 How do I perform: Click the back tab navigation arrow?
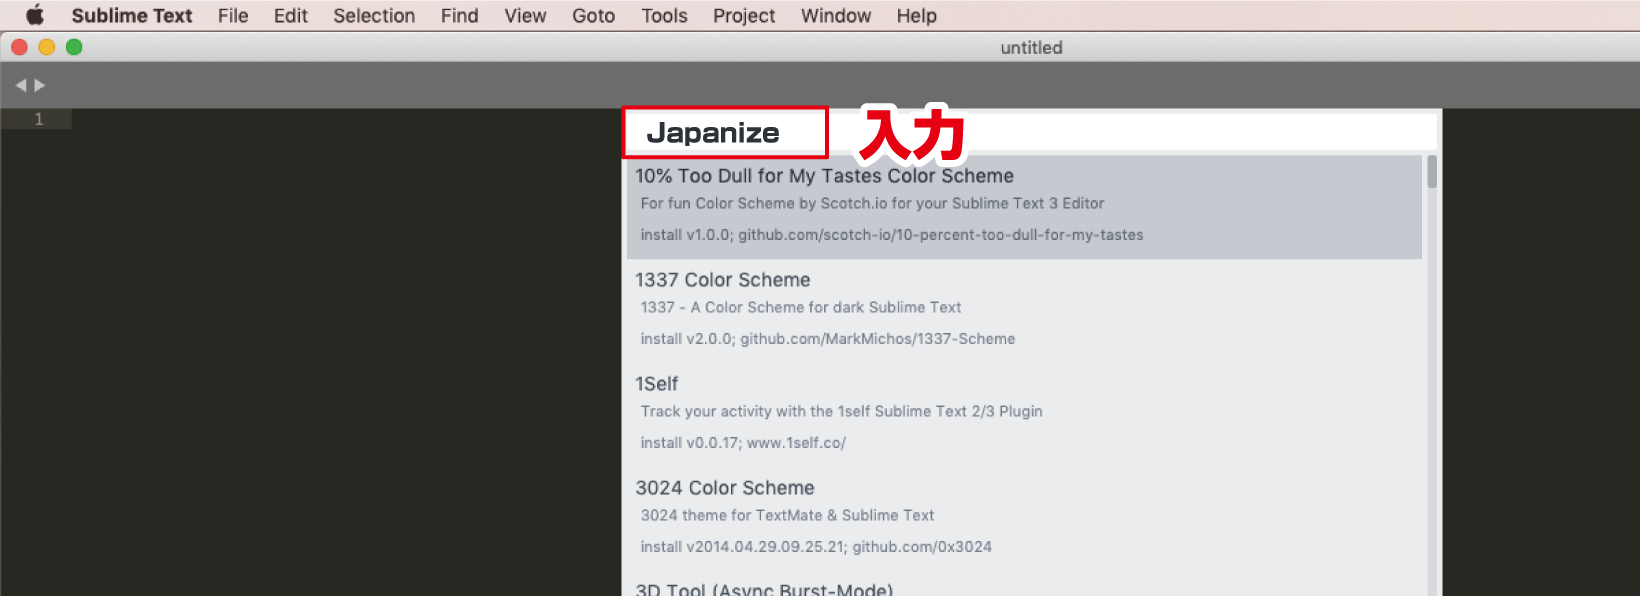click(21, 86)
